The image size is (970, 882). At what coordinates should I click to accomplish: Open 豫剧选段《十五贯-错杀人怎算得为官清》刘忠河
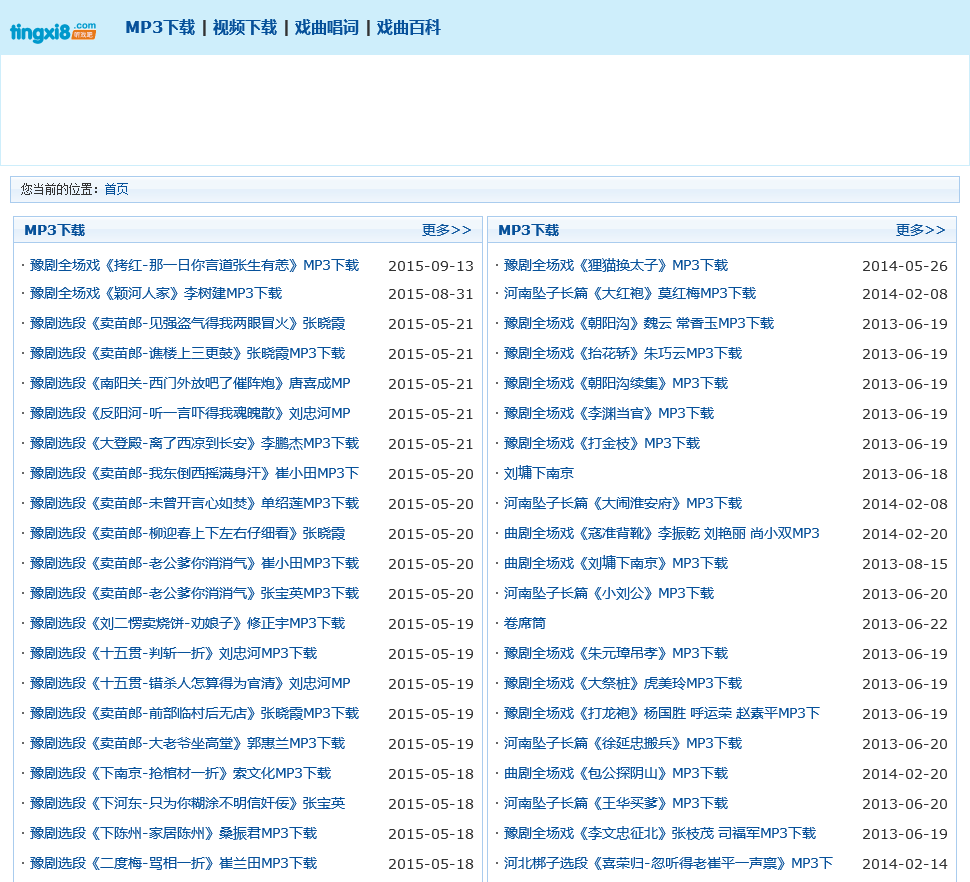pos(190,683)
